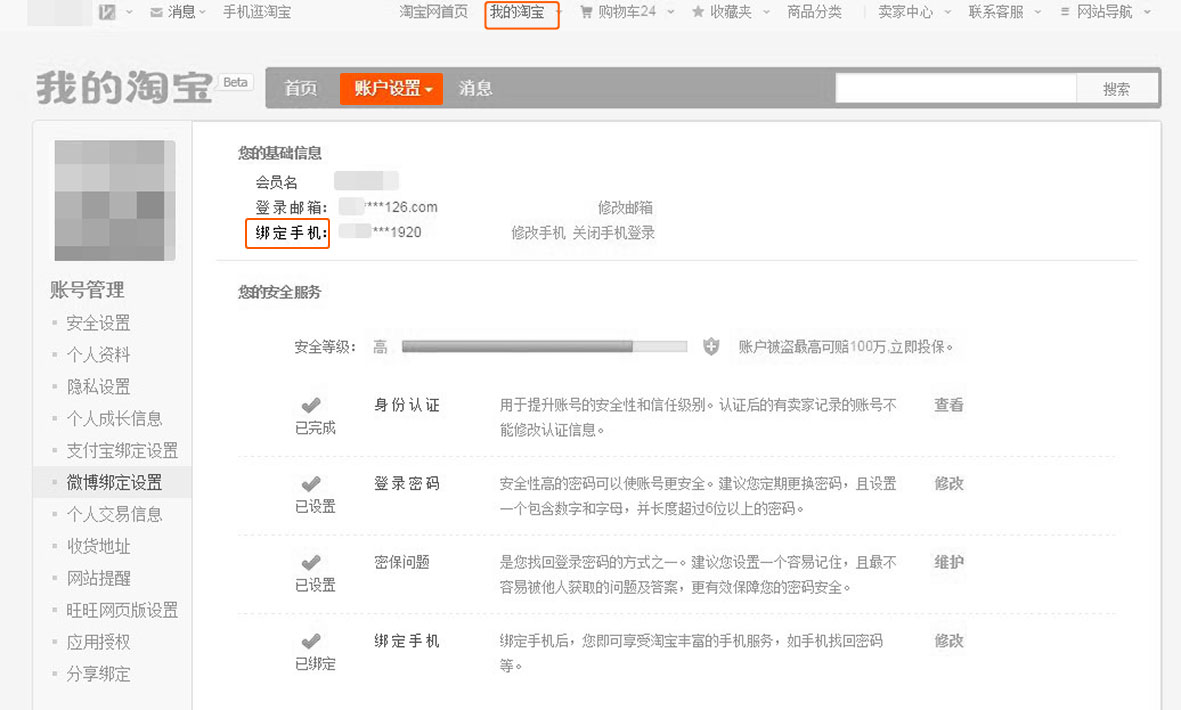Open 个人资料 in sidebar

pyautogui.click(x=98, y=355)
